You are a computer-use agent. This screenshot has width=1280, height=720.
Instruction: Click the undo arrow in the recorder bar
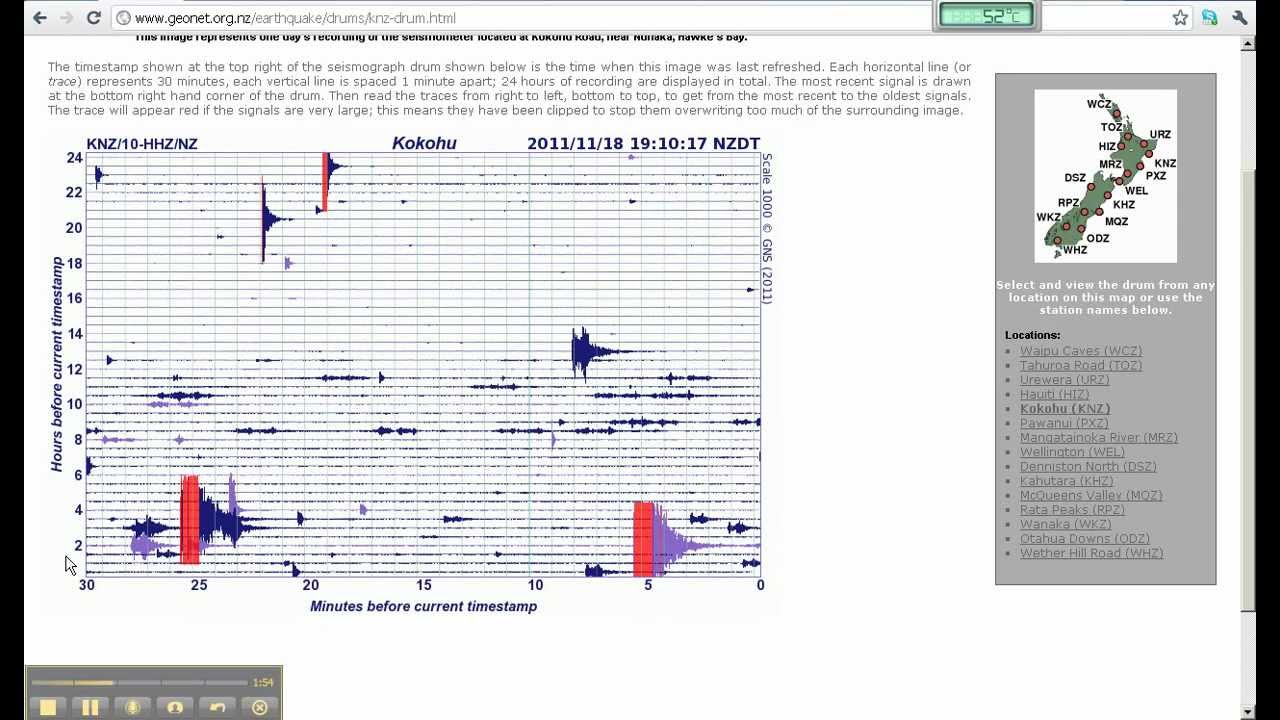(217, 707)
